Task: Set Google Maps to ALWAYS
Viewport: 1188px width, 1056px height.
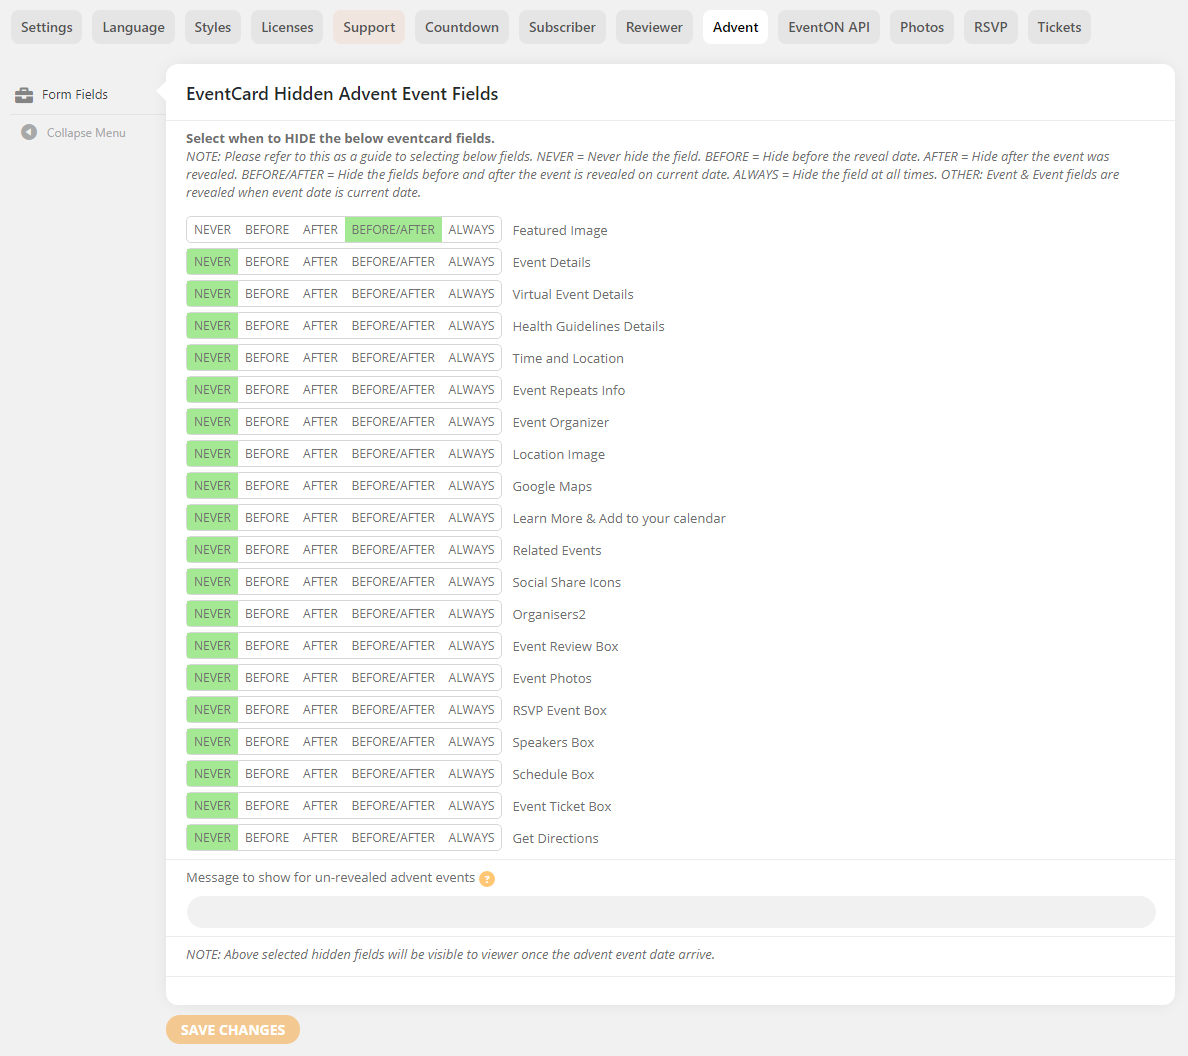Action: (x=471, y=486)
